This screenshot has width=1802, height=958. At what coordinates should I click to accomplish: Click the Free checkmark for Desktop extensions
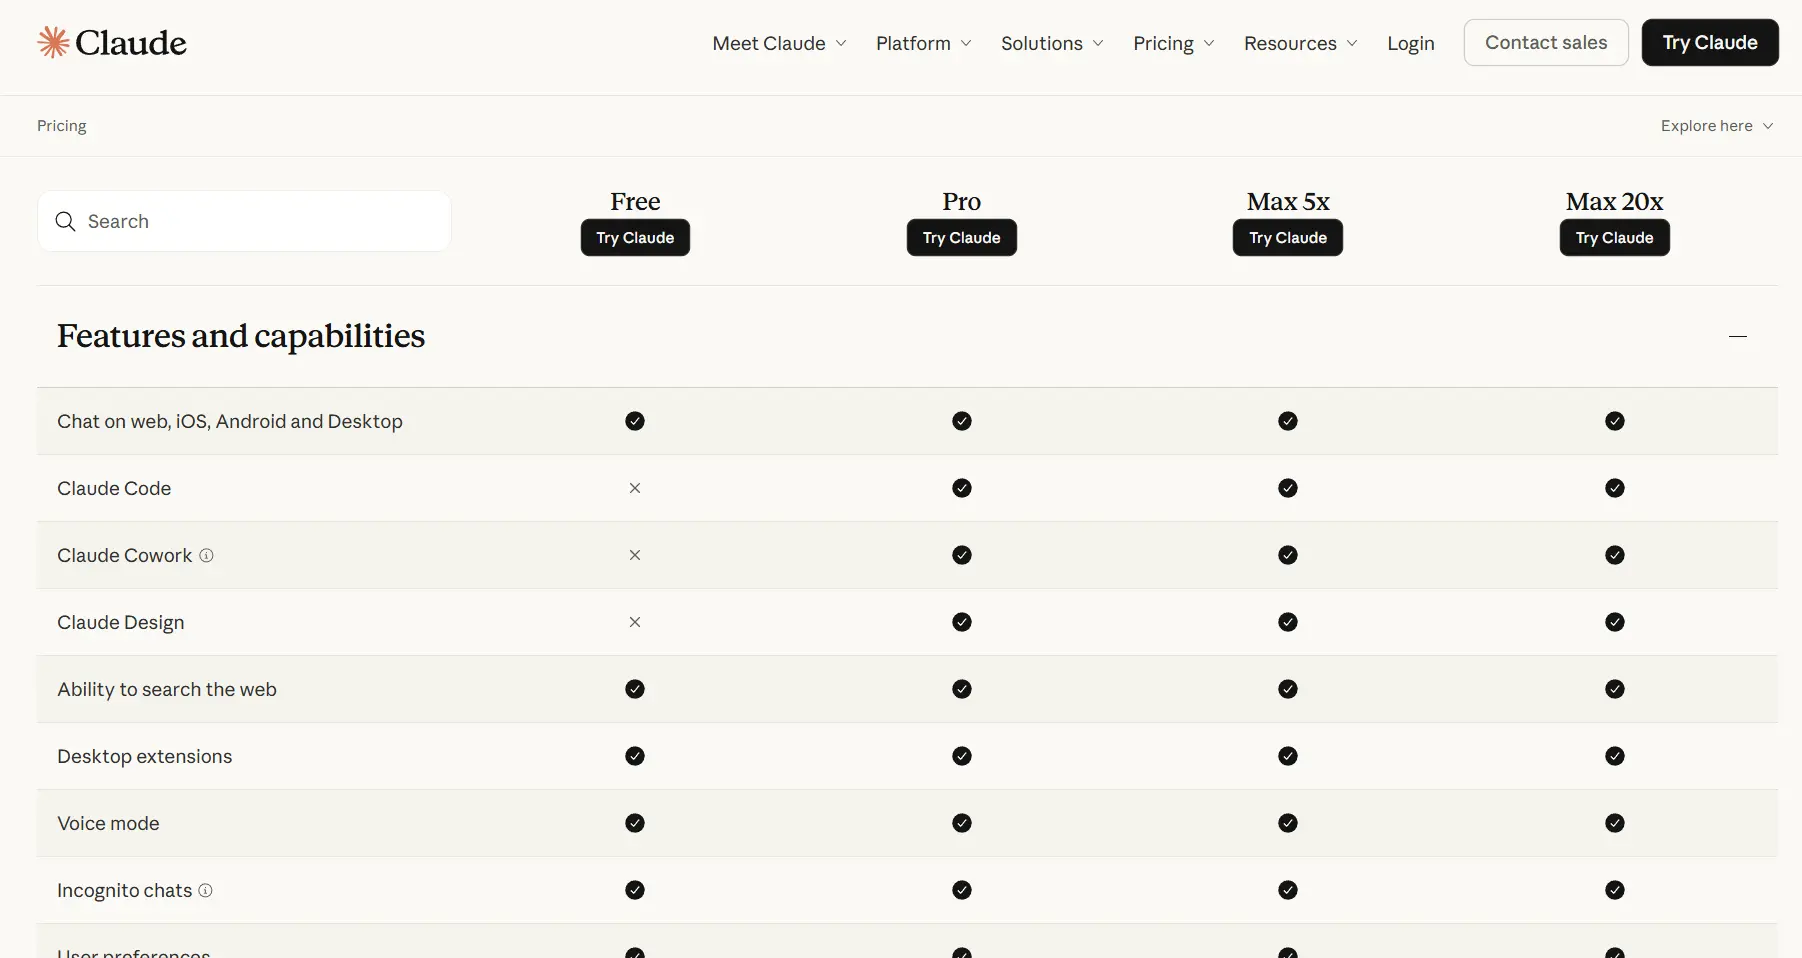635,756
